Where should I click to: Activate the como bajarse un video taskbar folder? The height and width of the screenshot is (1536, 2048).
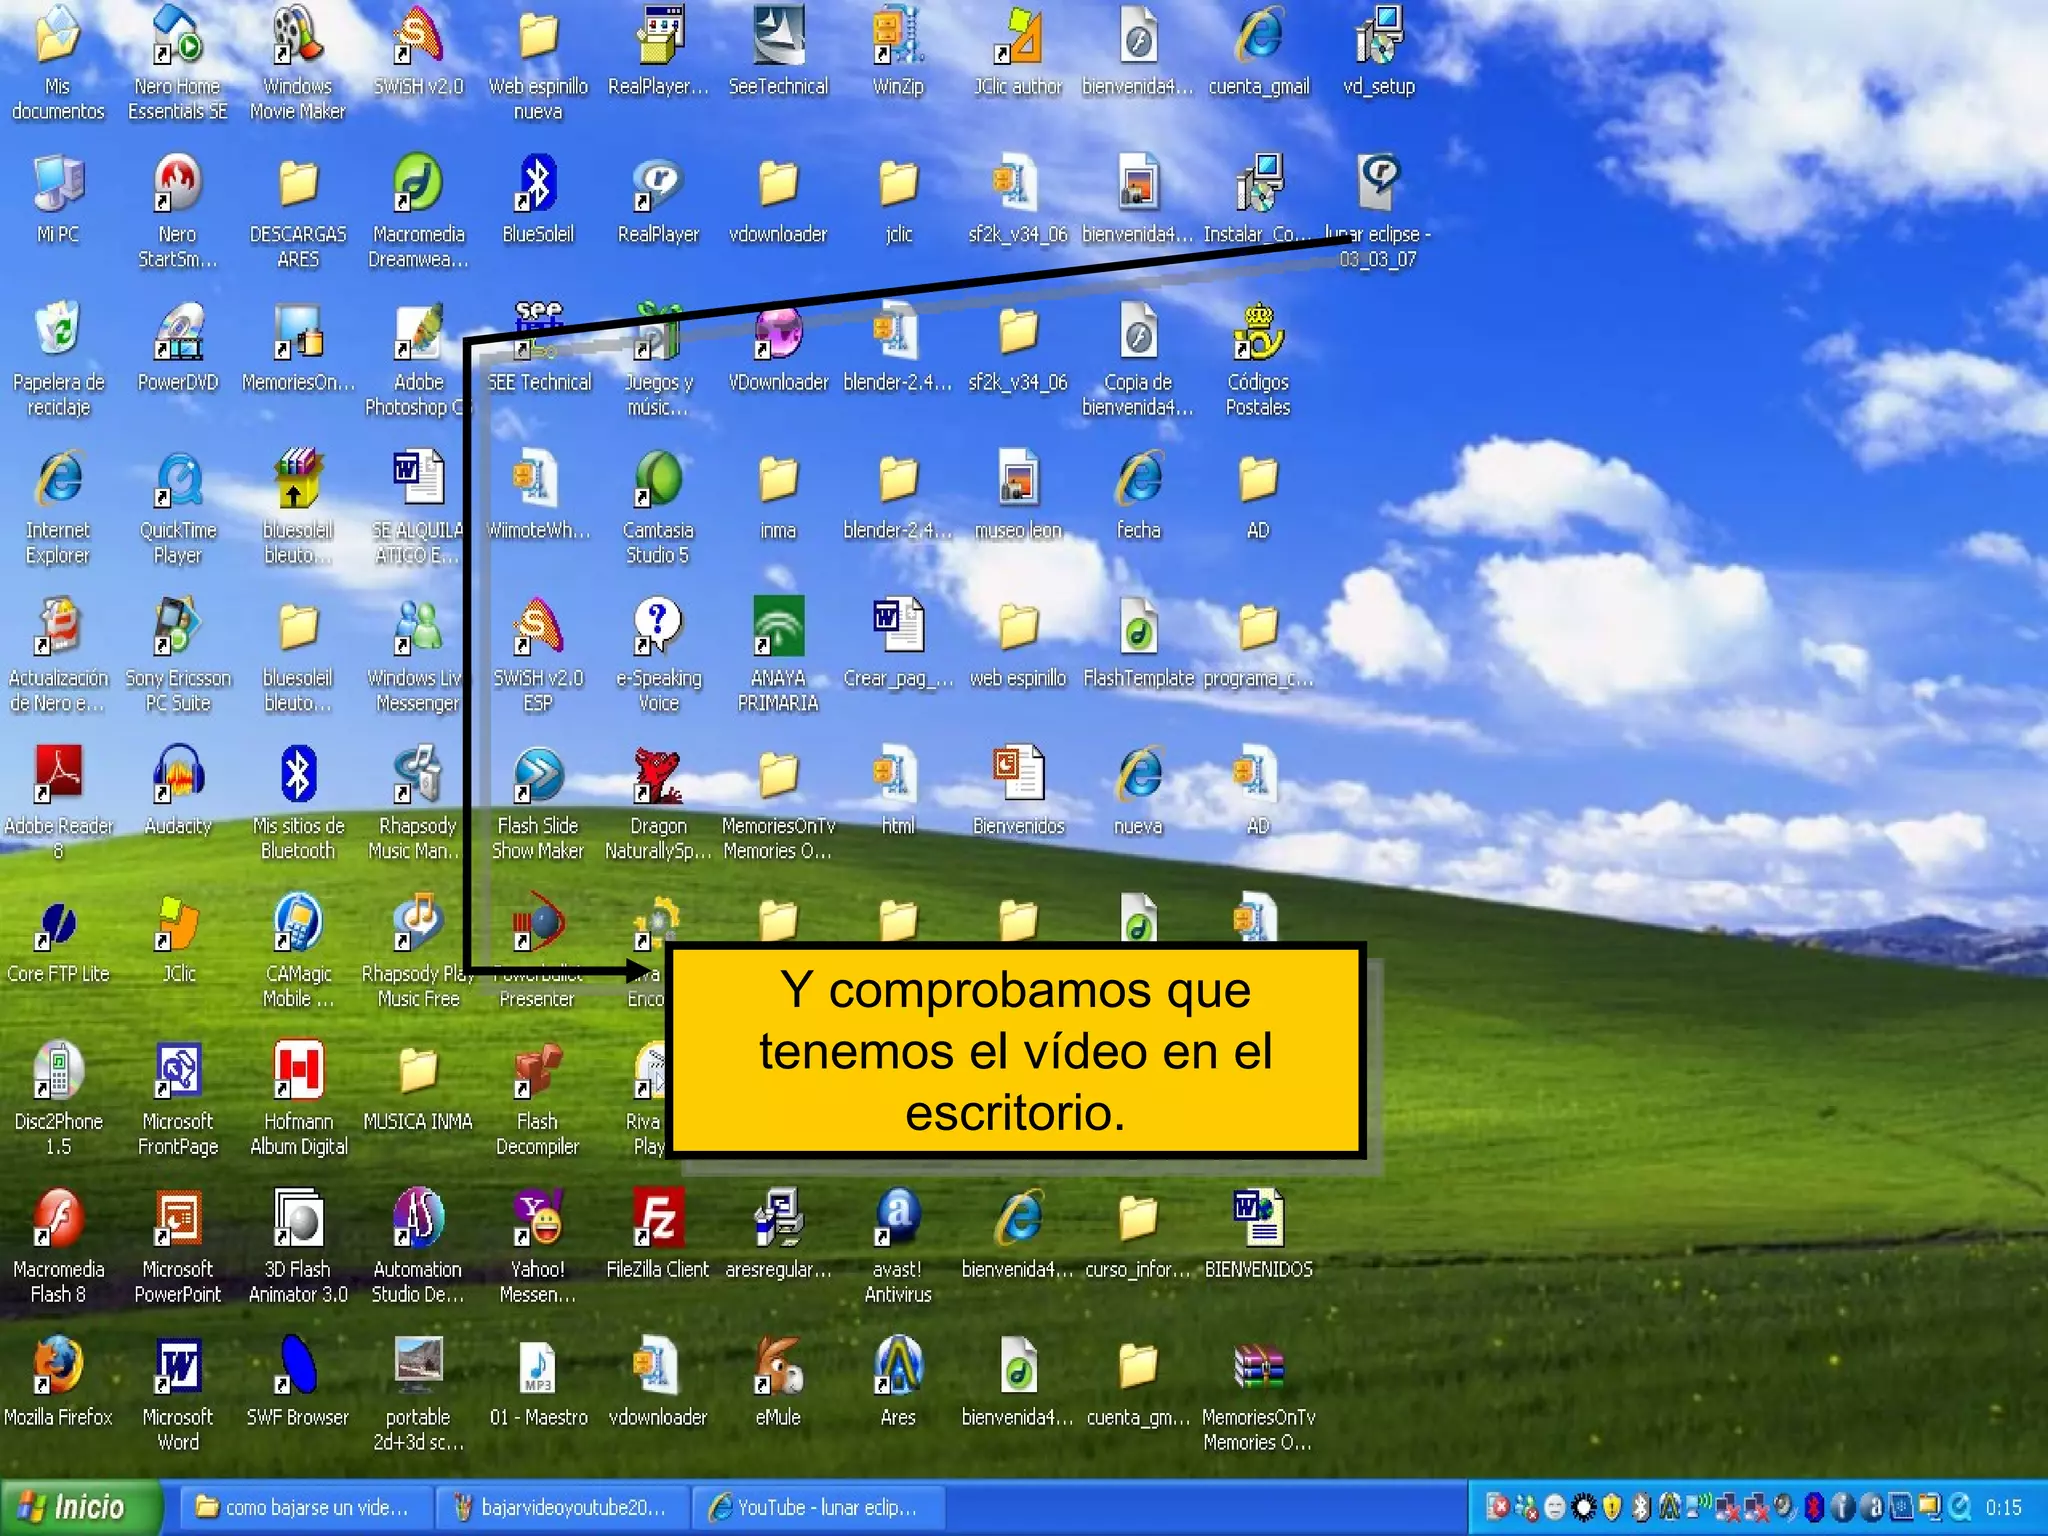click(304, 1507)
